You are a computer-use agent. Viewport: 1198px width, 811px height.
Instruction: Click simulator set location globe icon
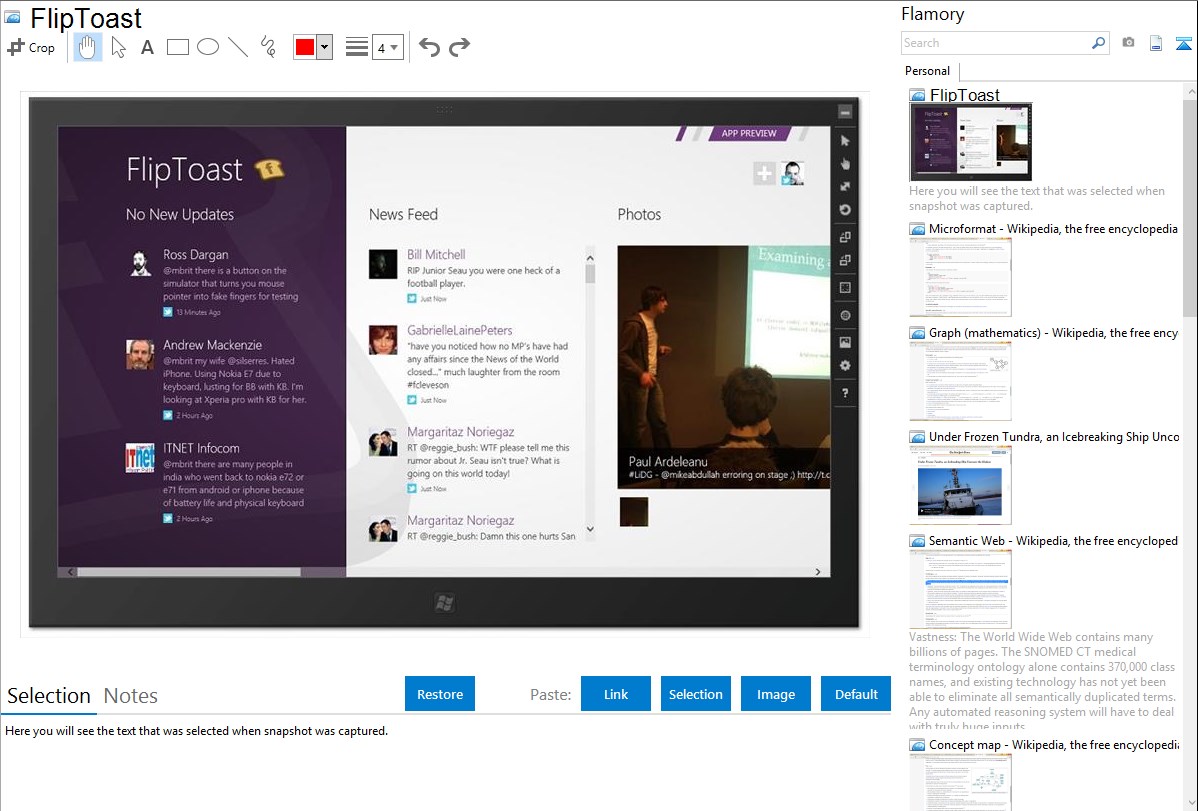[x=845, y=316]
